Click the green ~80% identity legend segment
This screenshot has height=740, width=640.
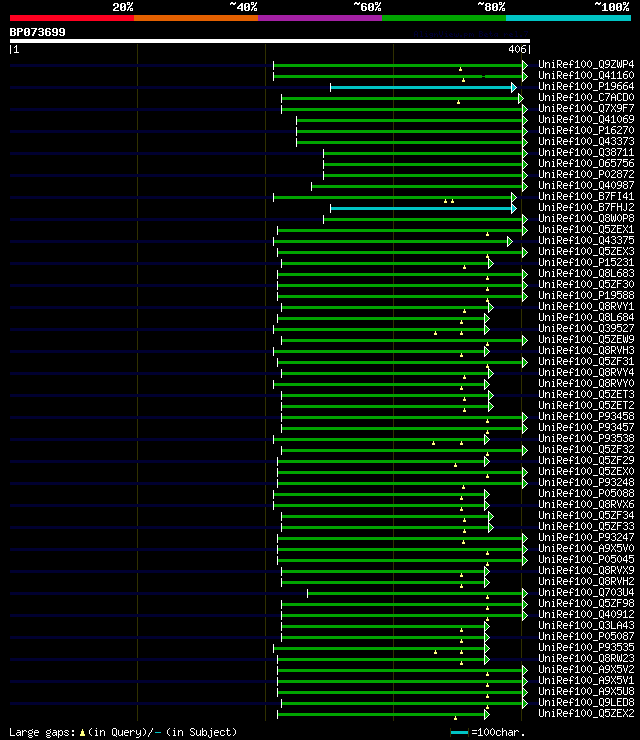coord(444,18)
